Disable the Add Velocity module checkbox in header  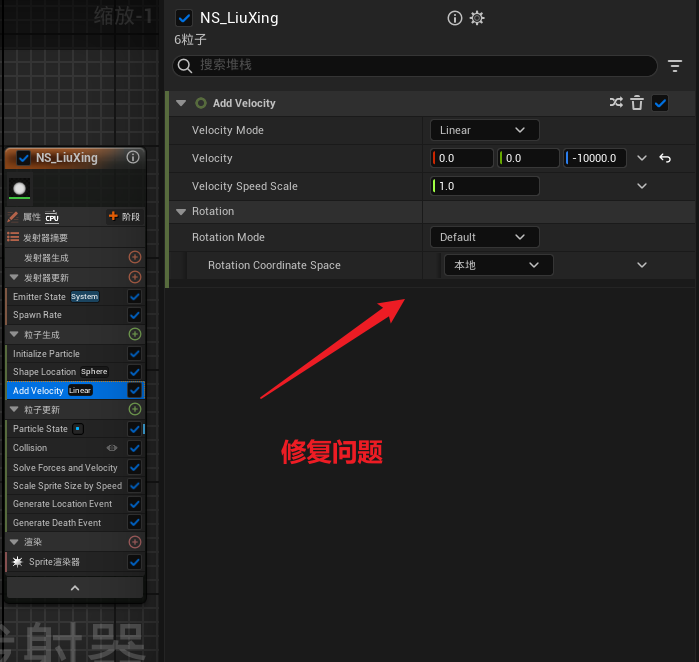tap(660, 103)
